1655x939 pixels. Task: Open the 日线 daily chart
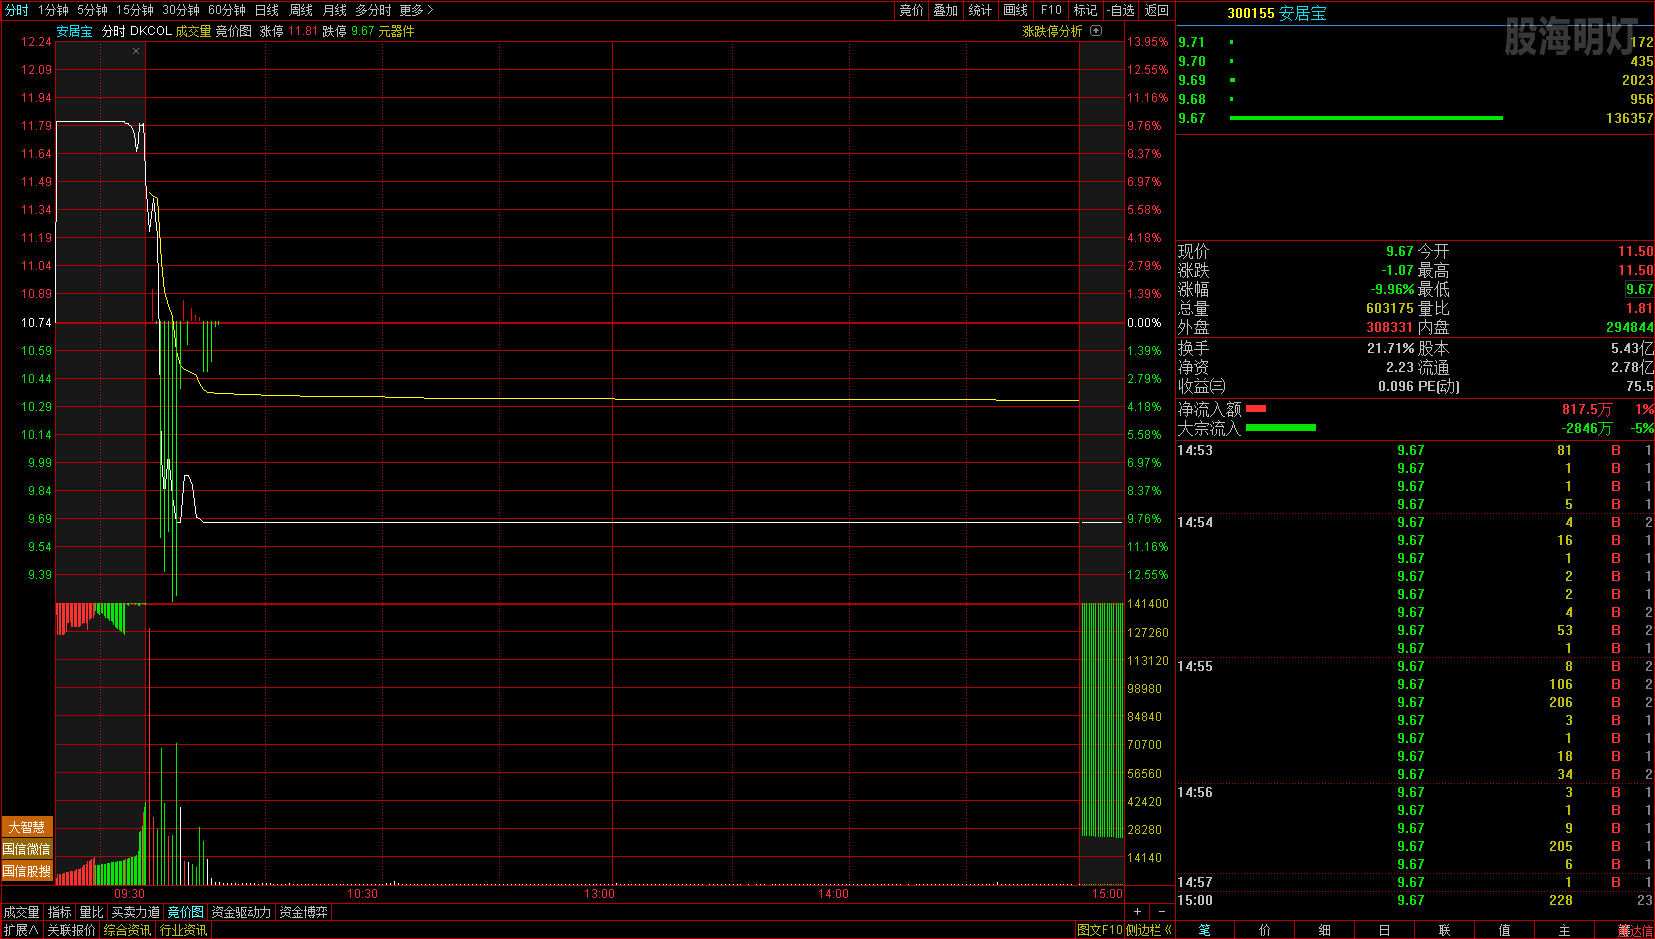tap(267, 10)
